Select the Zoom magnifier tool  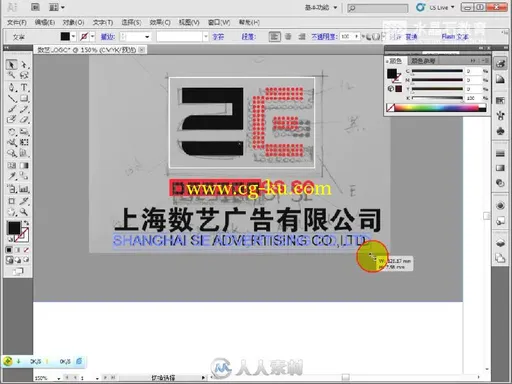24,212
